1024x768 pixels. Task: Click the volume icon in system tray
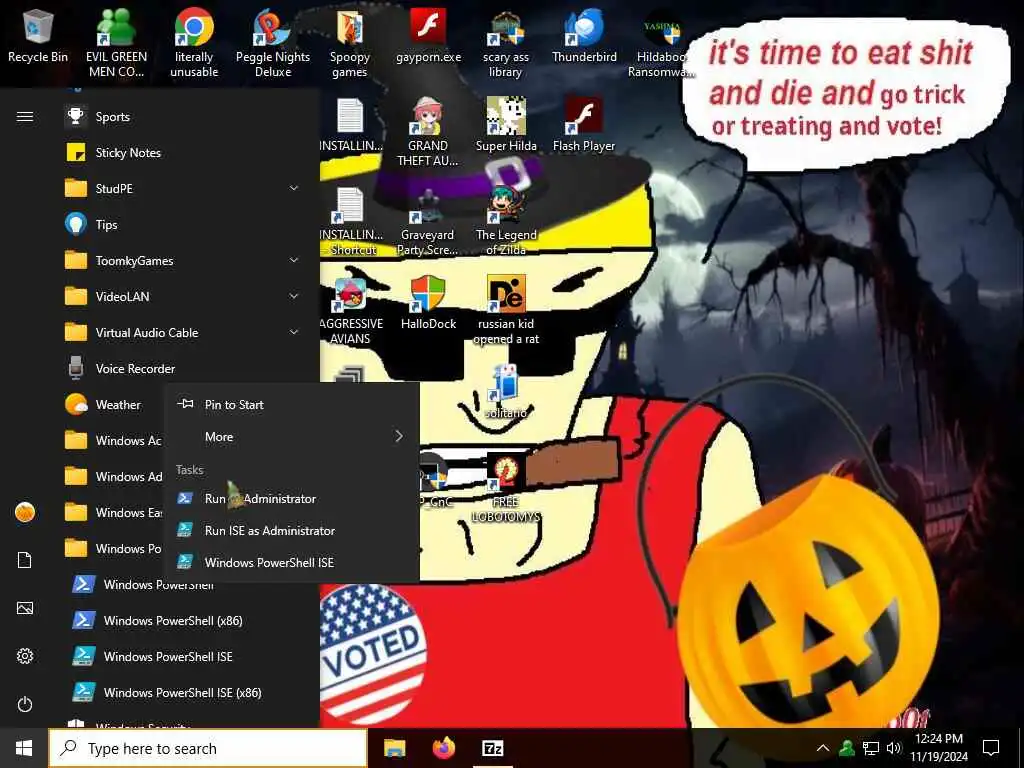tap(894, 748)
